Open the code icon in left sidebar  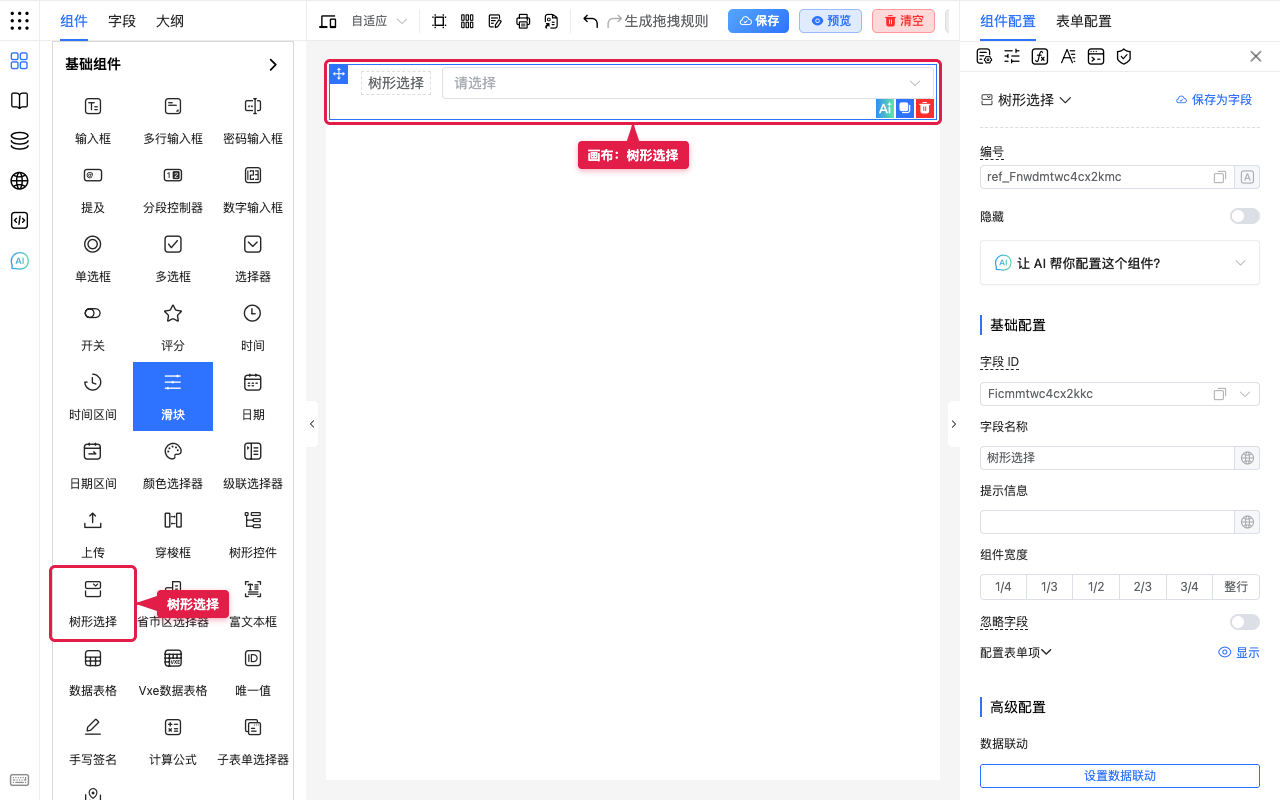19,221
